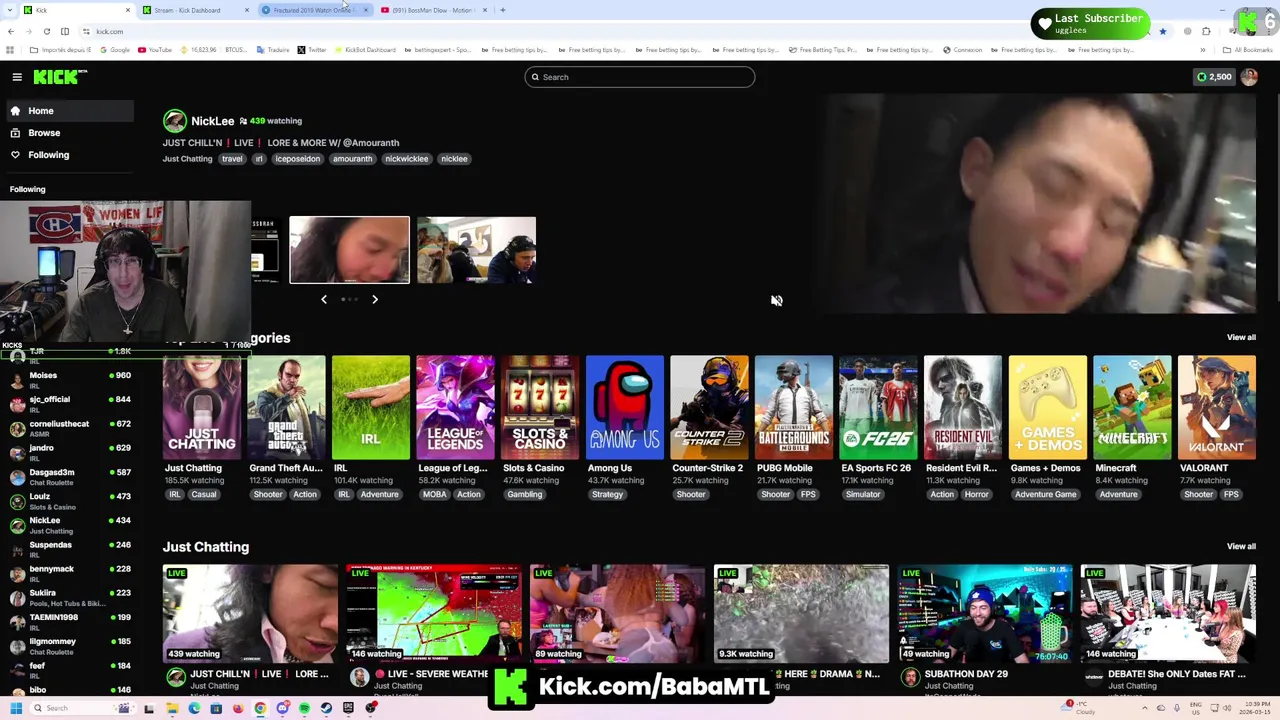Open the Just Chatting category card
Screen dimensions: 1280x720
[202, 408]
